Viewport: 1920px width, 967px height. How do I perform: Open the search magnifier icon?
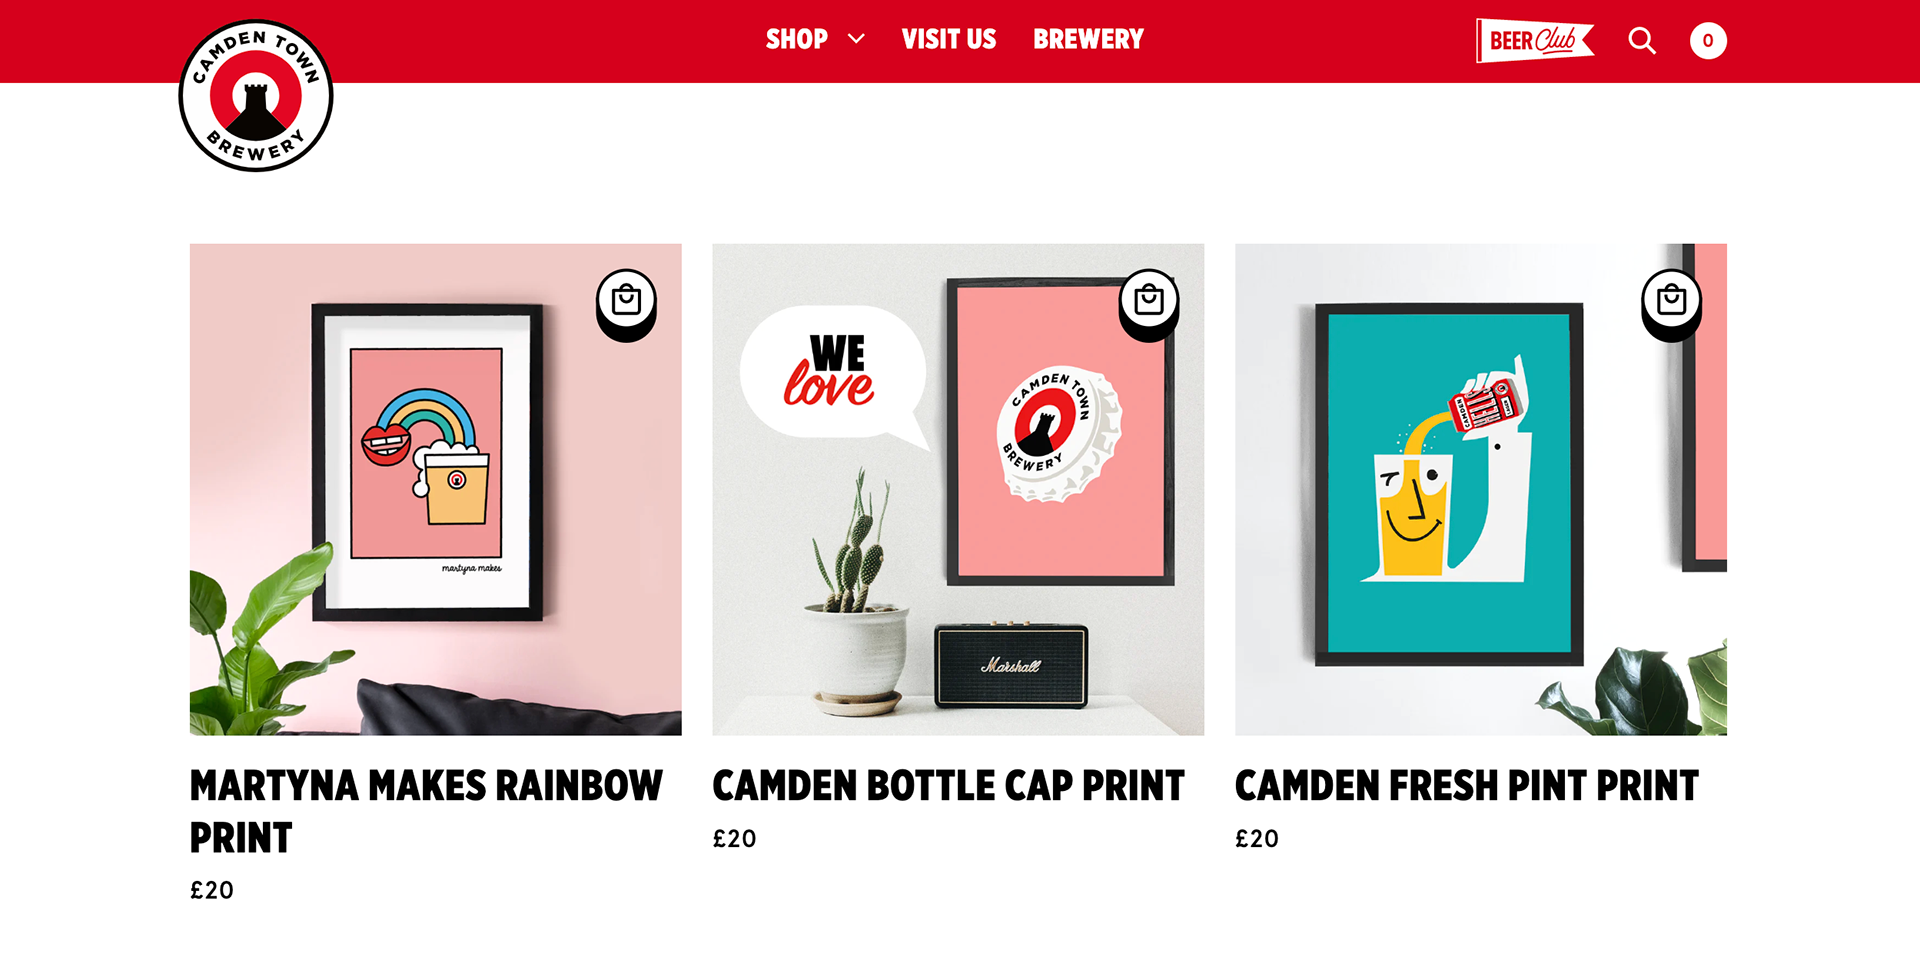1642,41
